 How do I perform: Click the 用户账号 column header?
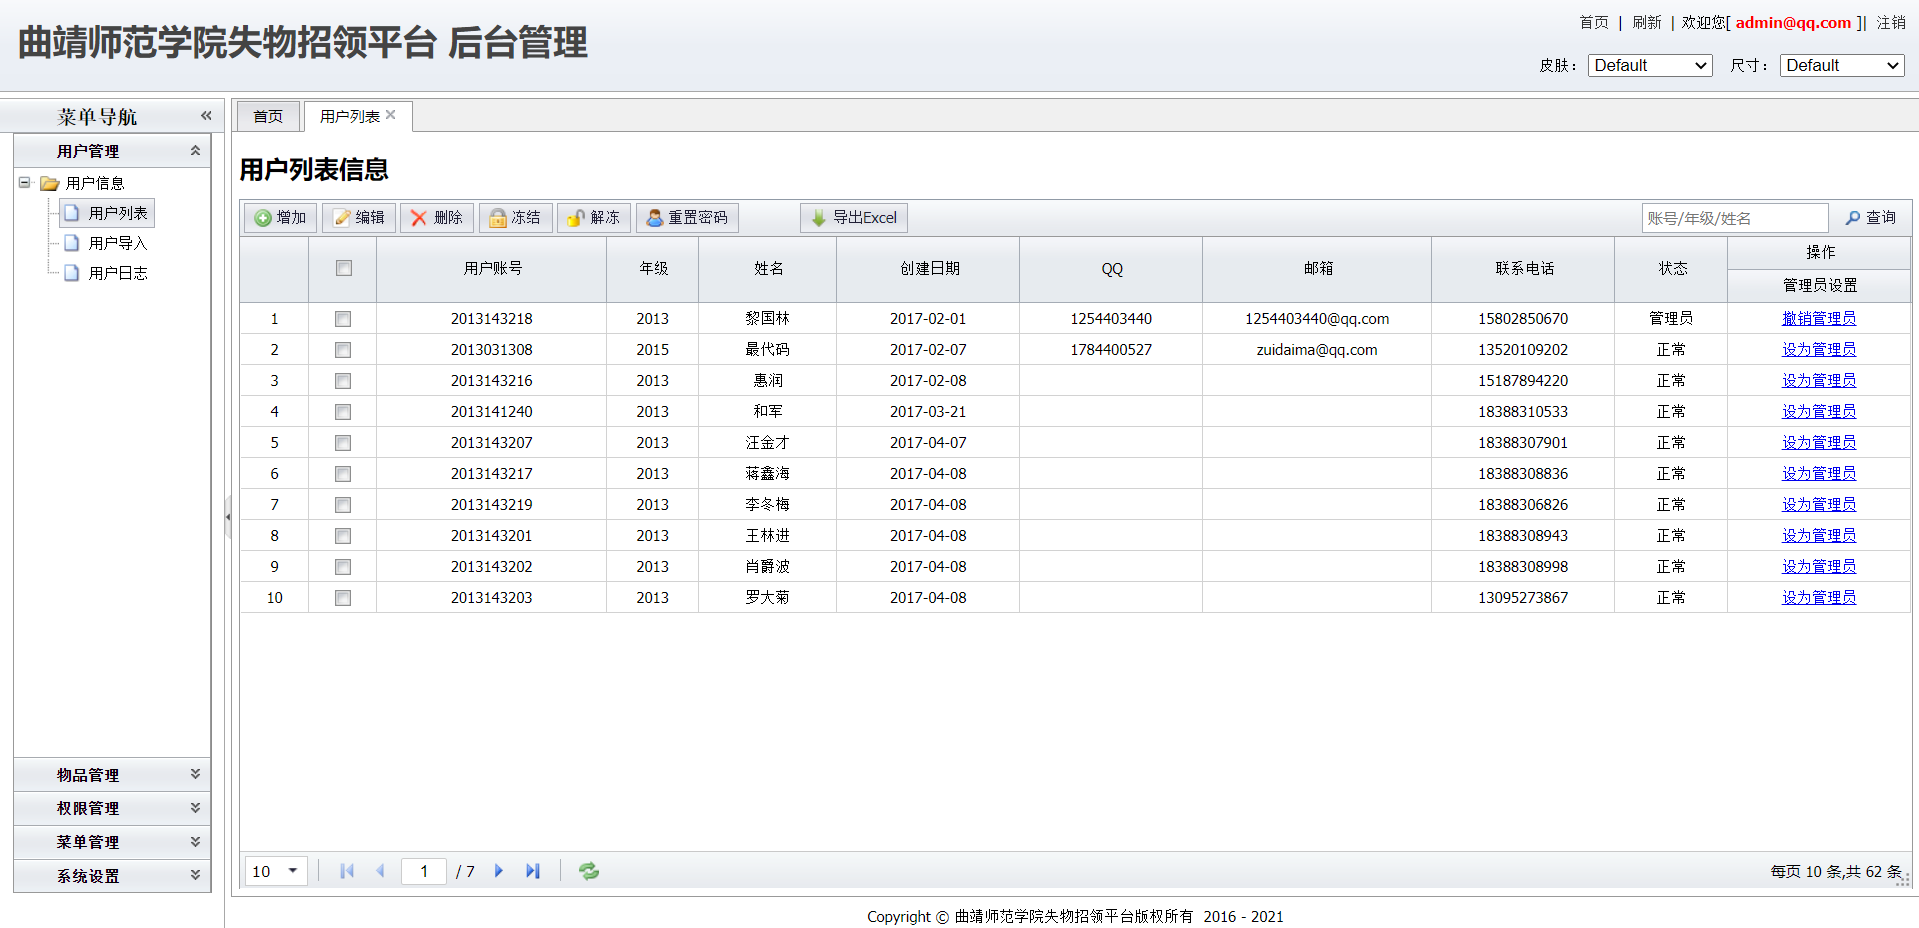click(492, 269)
